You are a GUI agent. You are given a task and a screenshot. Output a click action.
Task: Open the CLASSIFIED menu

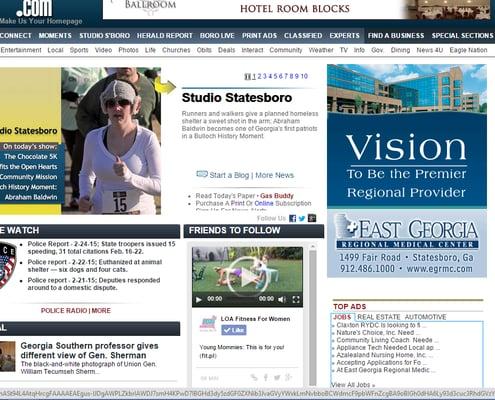pyautogui.click(x=303, y=36)
